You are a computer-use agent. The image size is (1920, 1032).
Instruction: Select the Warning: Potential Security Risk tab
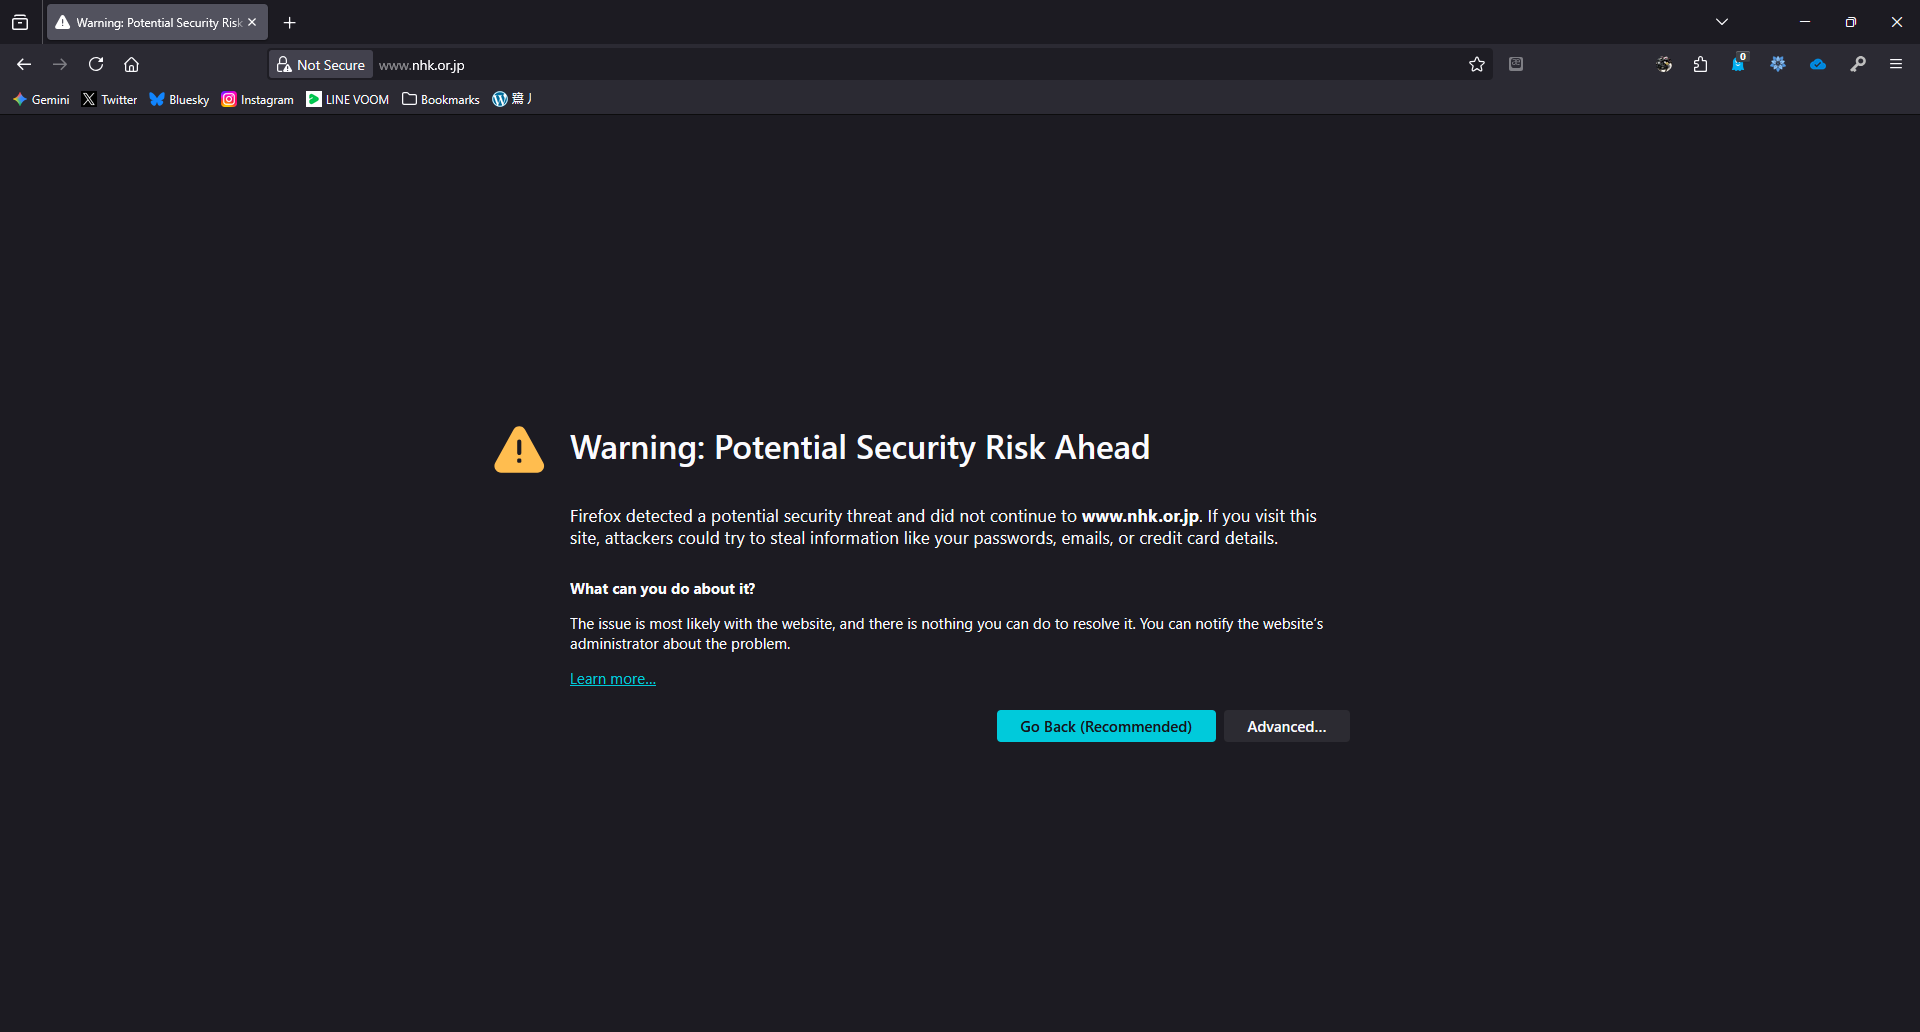point(152,22)
